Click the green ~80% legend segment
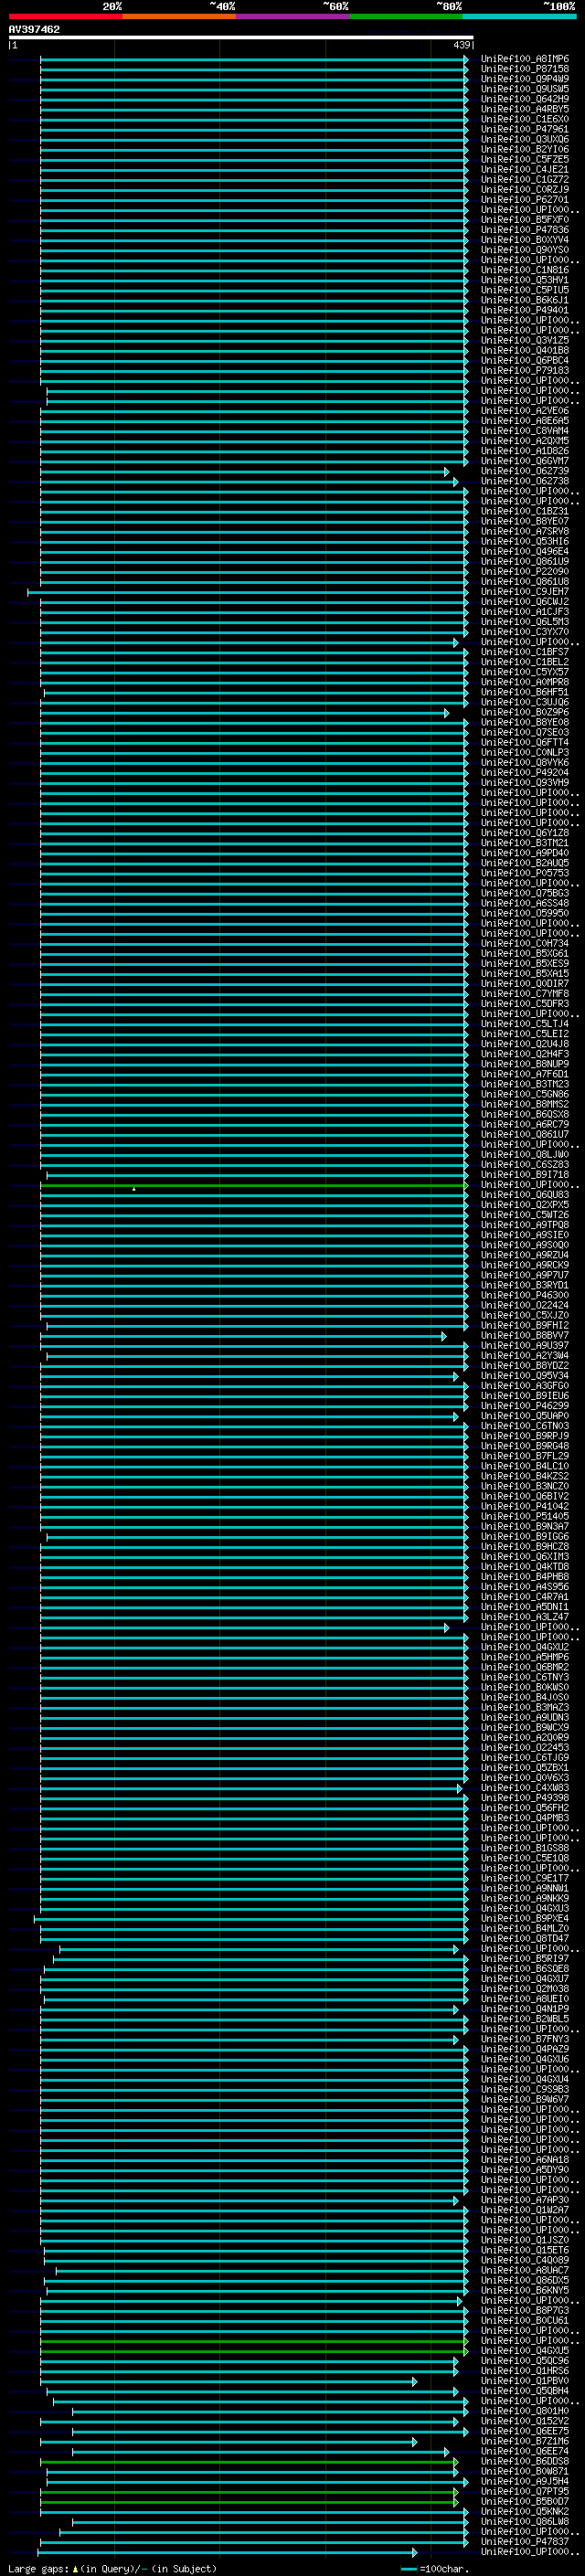This screenshot has width=585, height=2576. [406, 16]
